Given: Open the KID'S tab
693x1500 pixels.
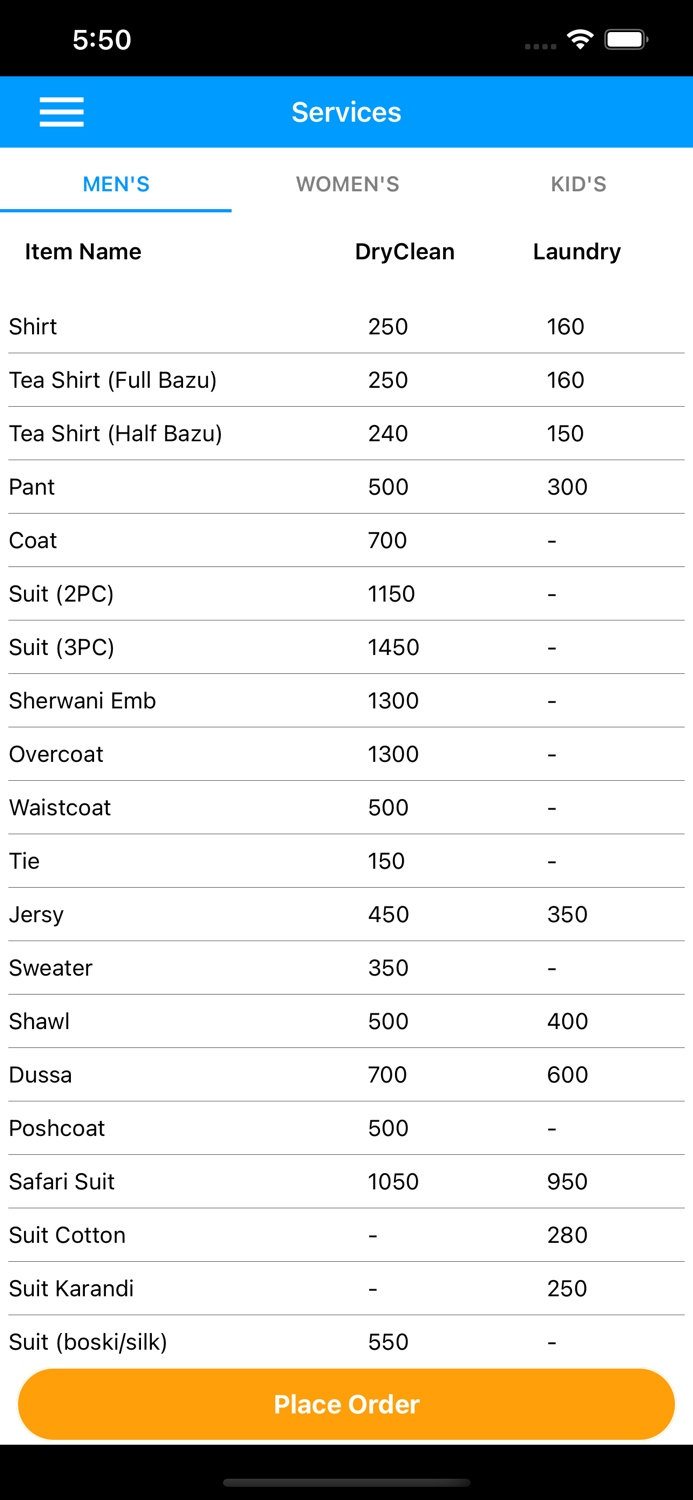Looking at the screenshot, I should (x=578, y=184).
